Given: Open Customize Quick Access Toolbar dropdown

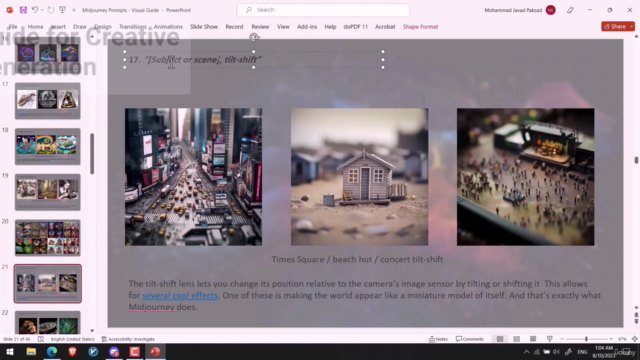Looking at the screenshot, I should tap(74, 10).
